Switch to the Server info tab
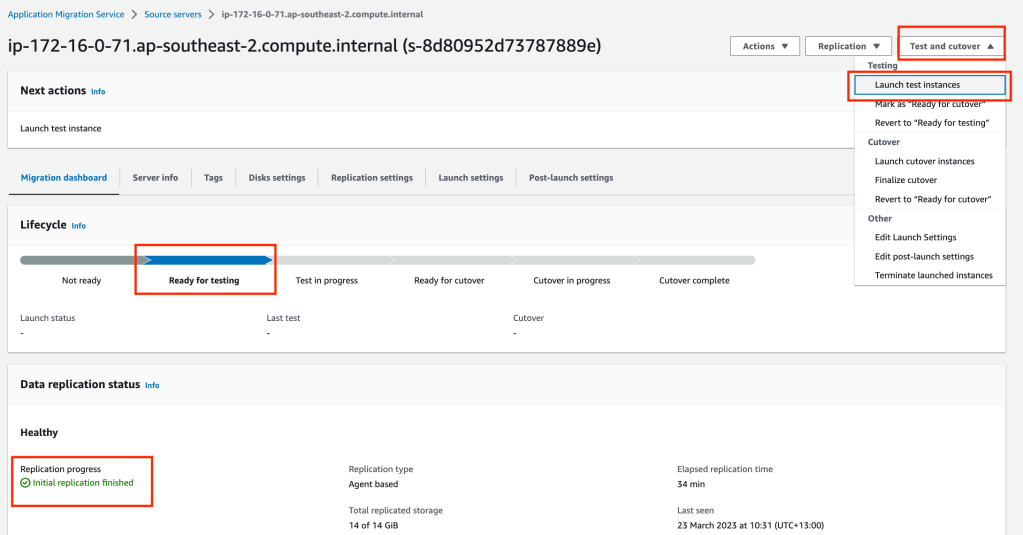Screen dimensions: 1023x535 click(x=155, y=178)
